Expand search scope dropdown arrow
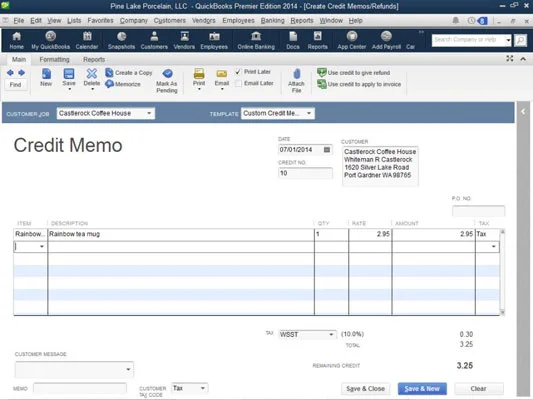This screenshot has height=400, width=533. click(x=508, y=40)
